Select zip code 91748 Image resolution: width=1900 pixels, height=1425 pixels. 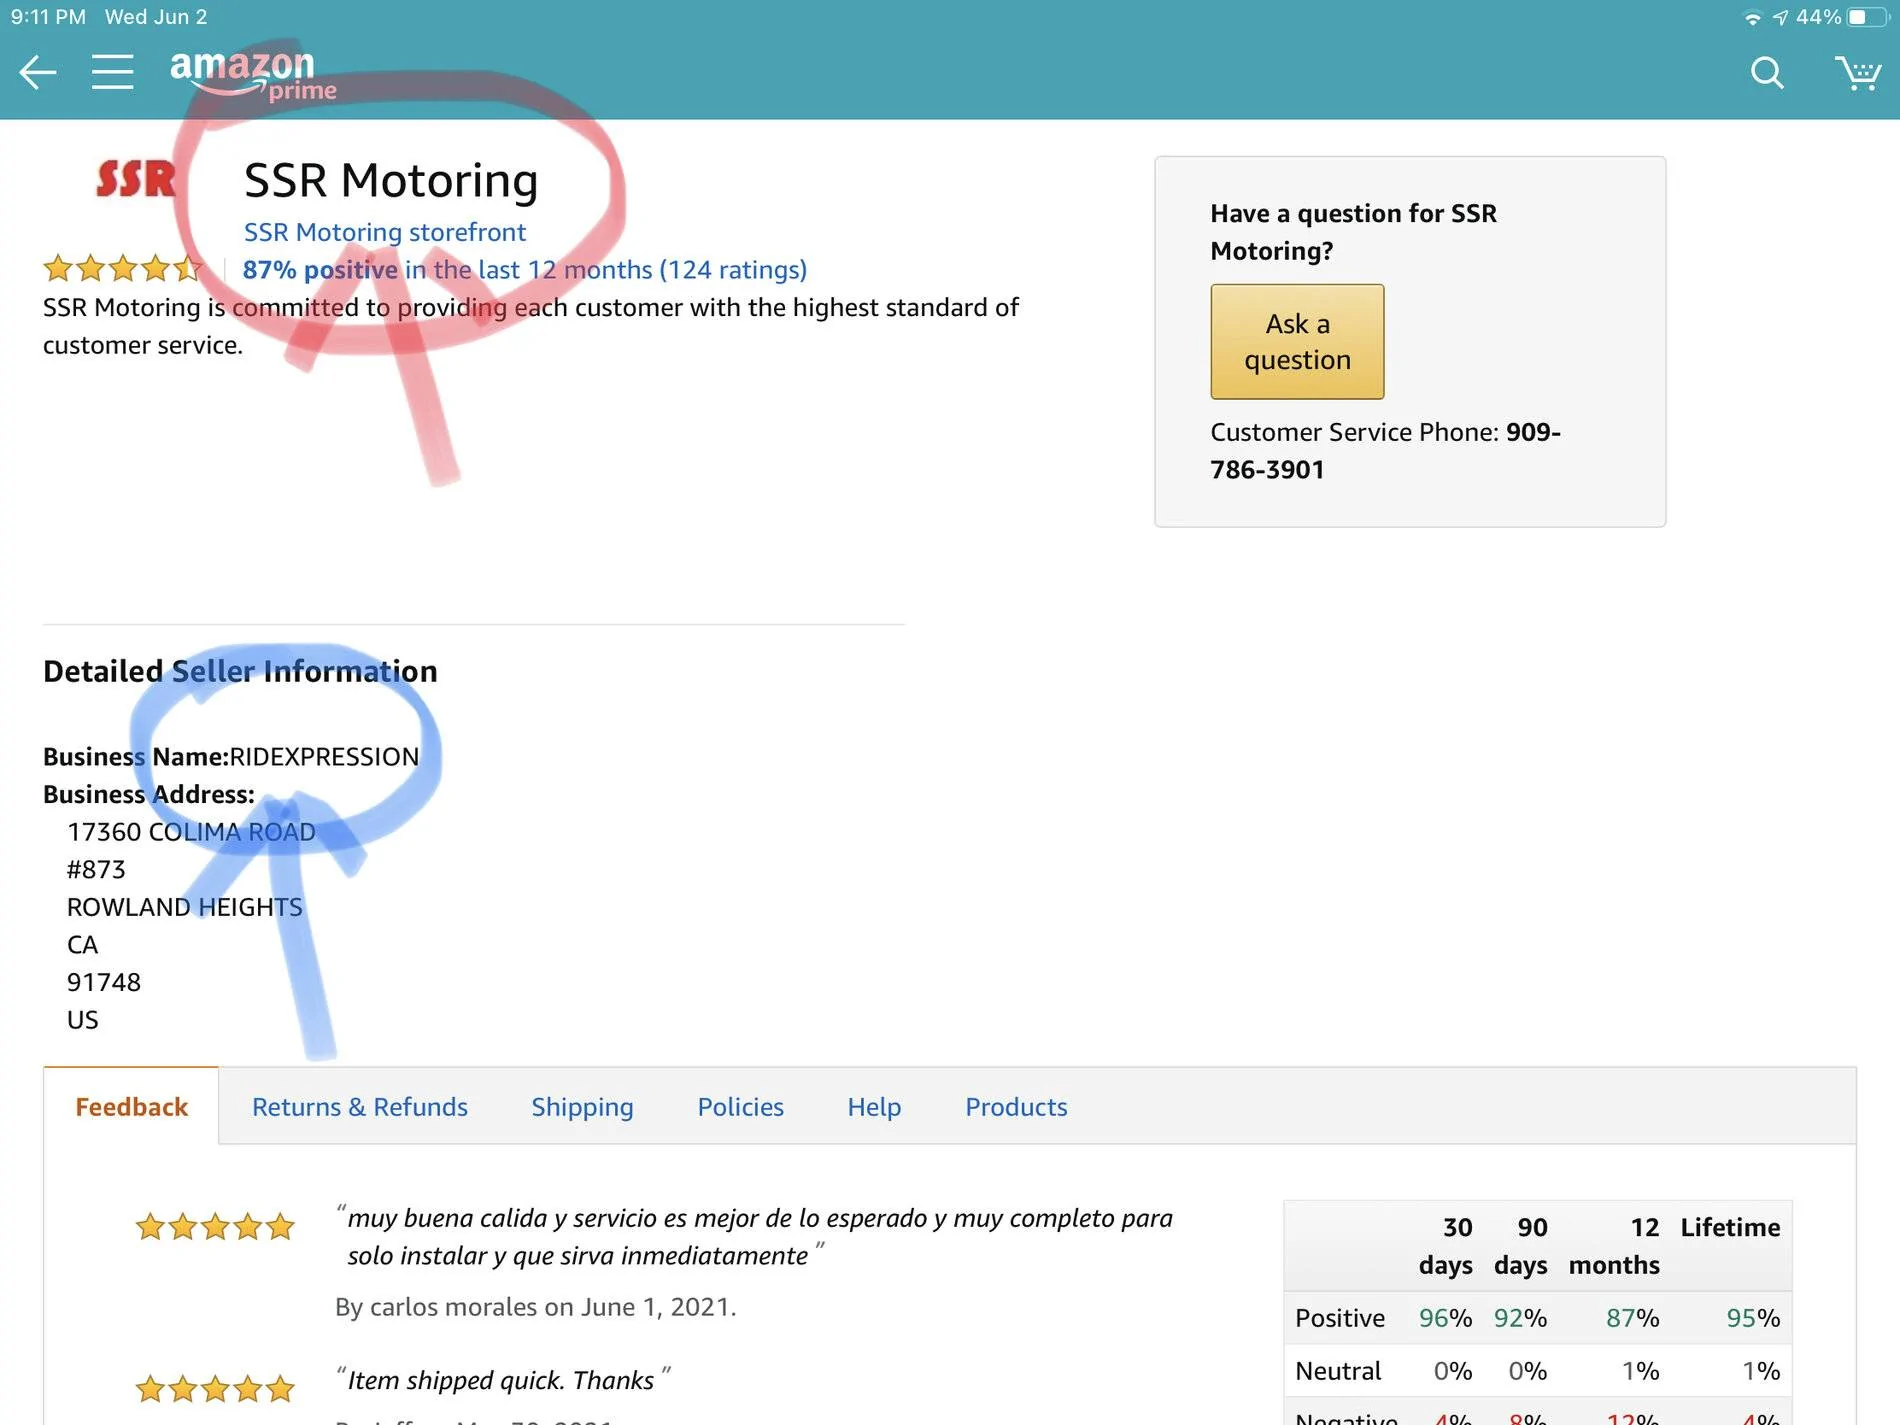coord(104,982)
